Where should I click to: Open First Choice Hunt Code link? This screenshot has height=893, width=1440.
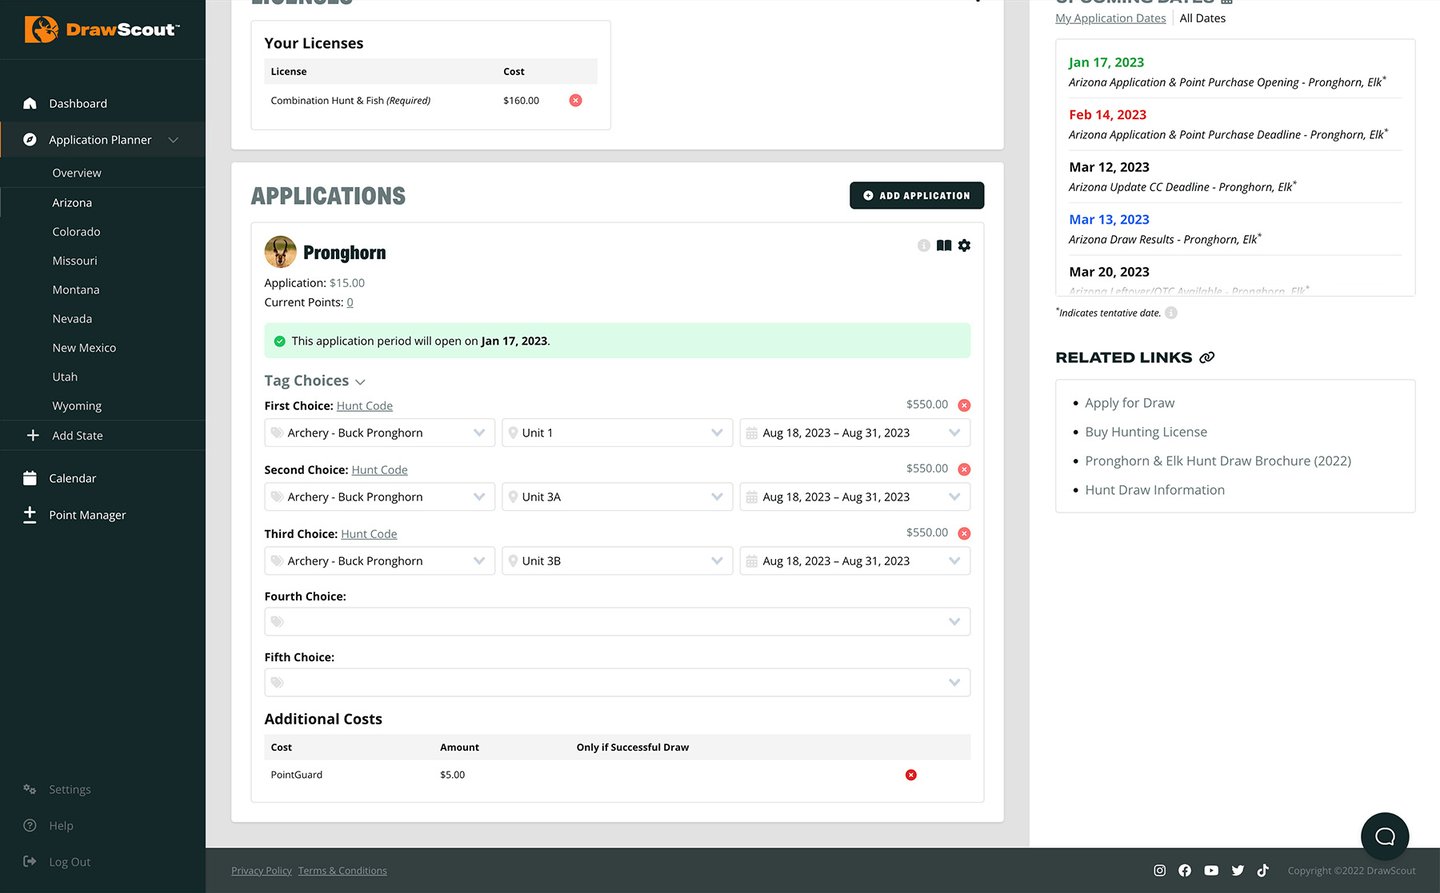tap(365, 406)
